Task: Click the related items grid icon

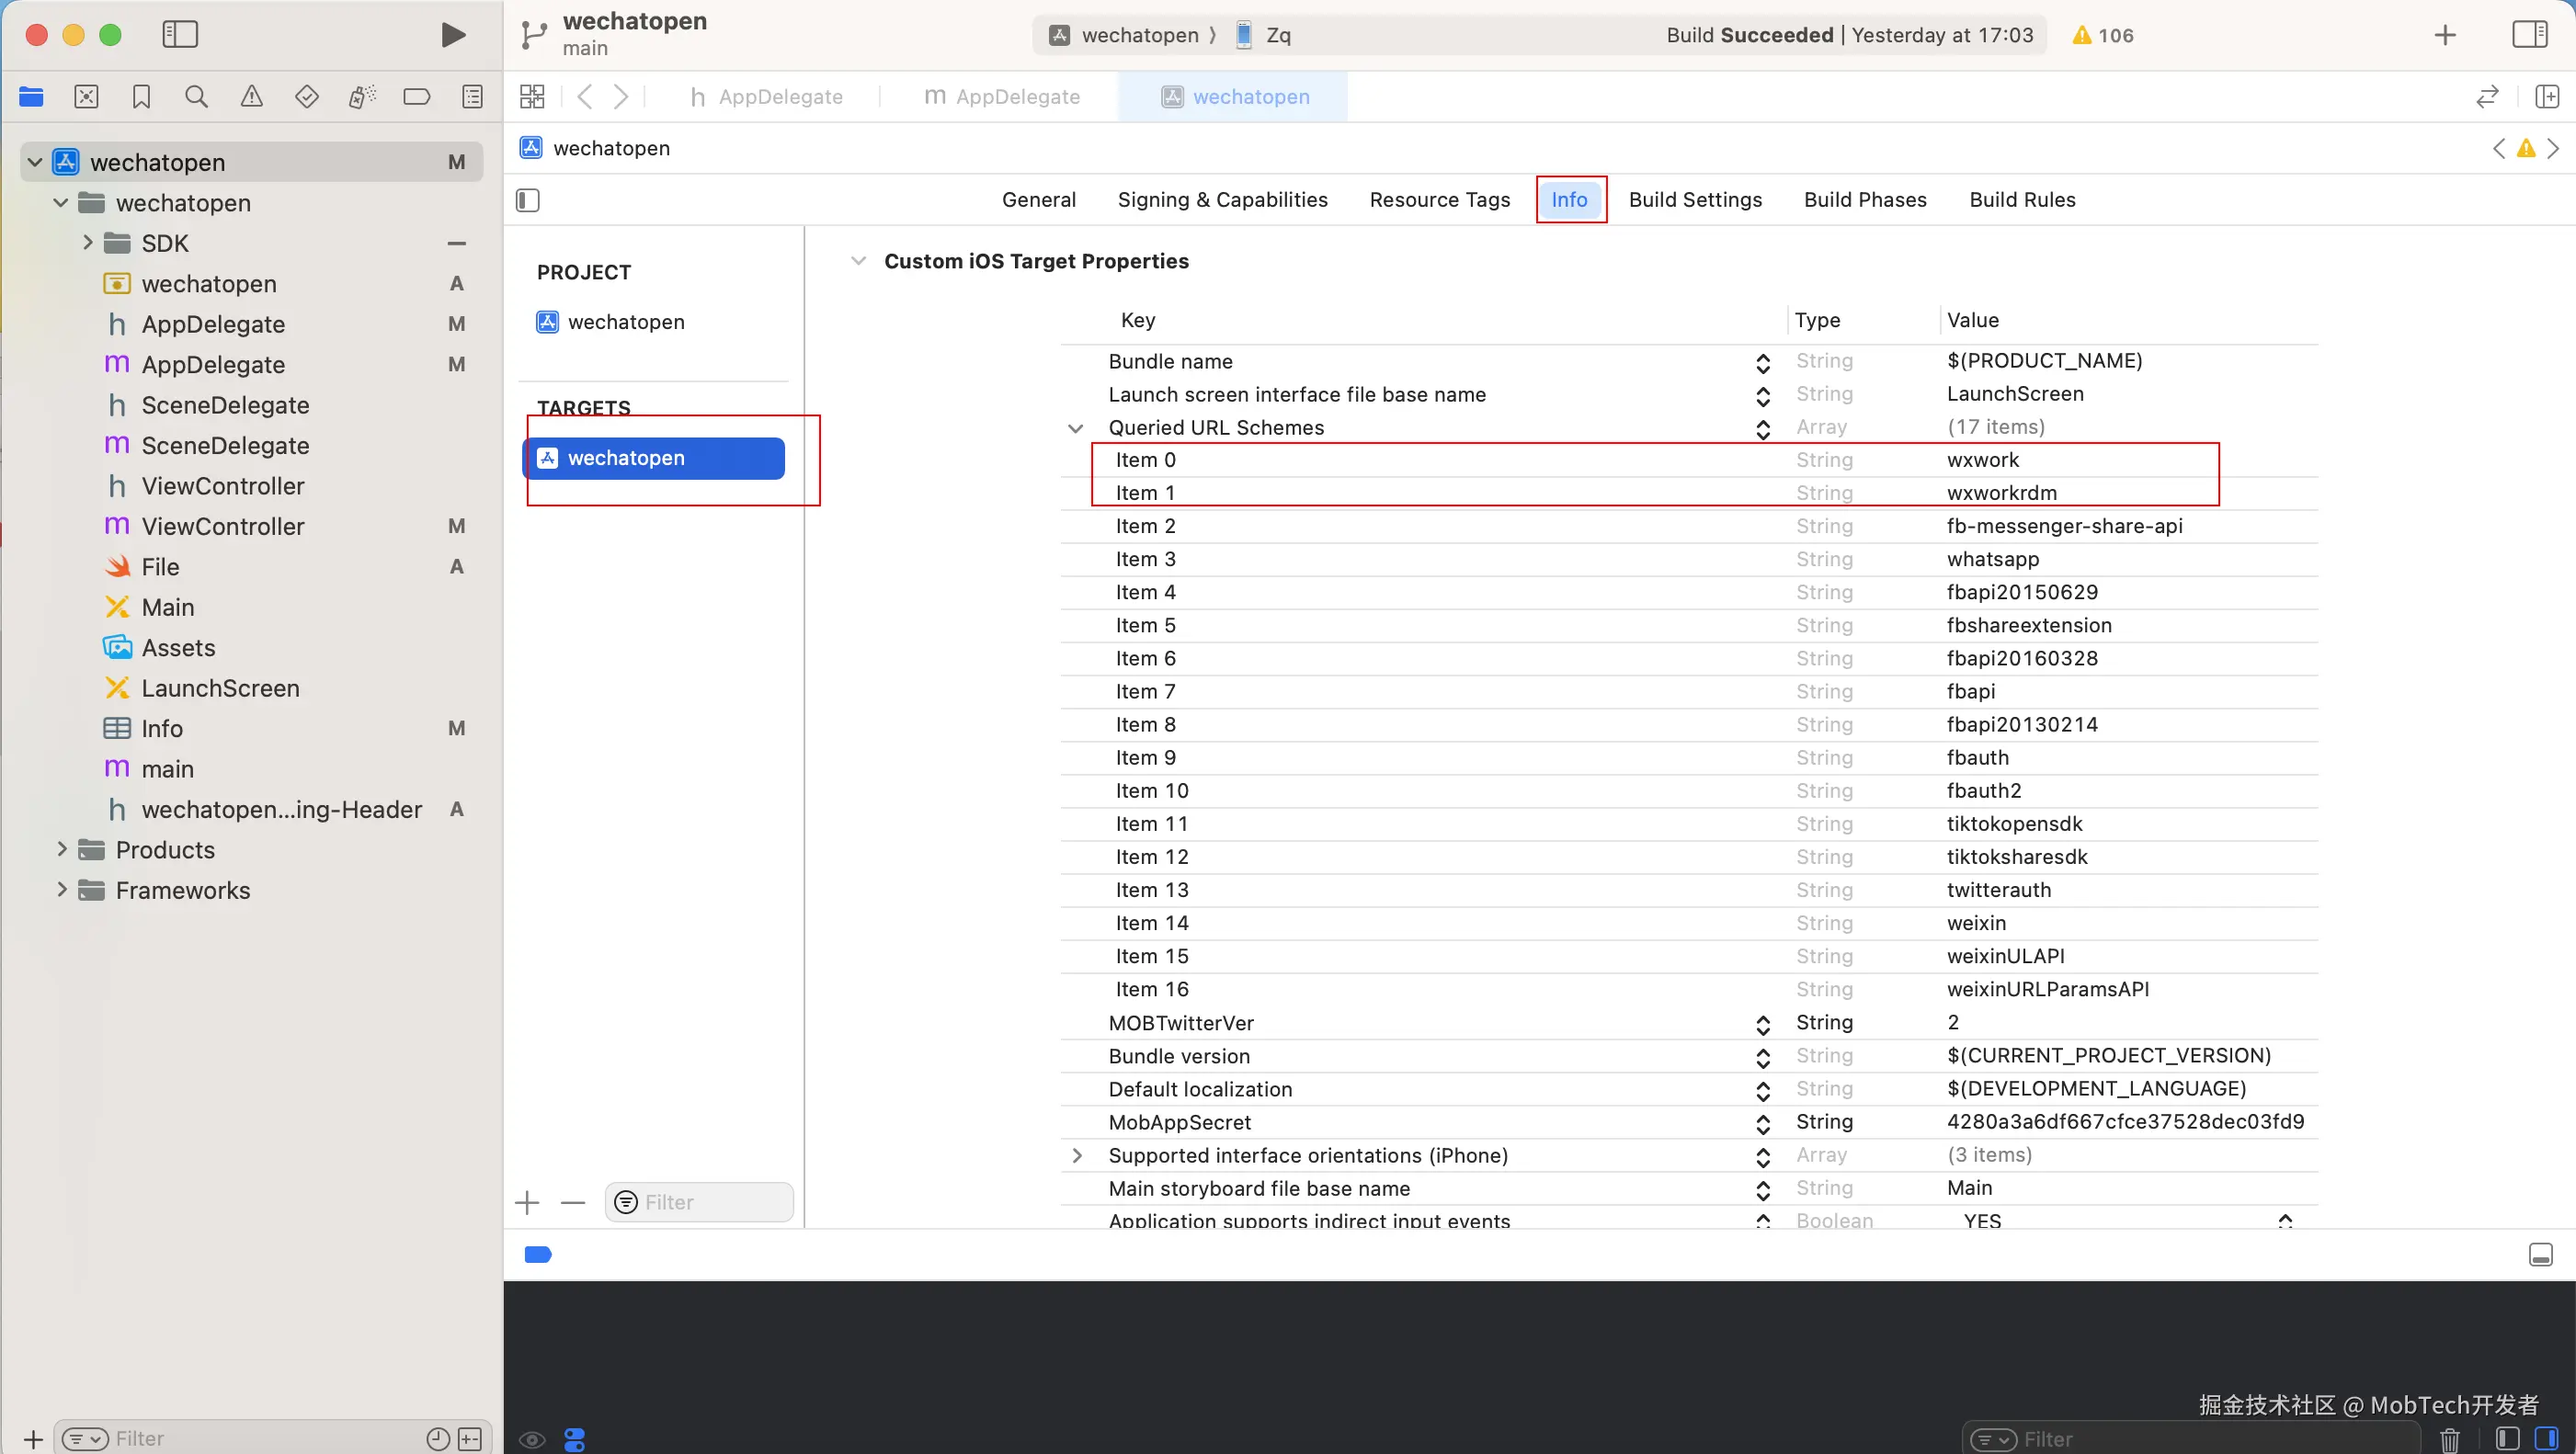Action: (x=532, y=97)
